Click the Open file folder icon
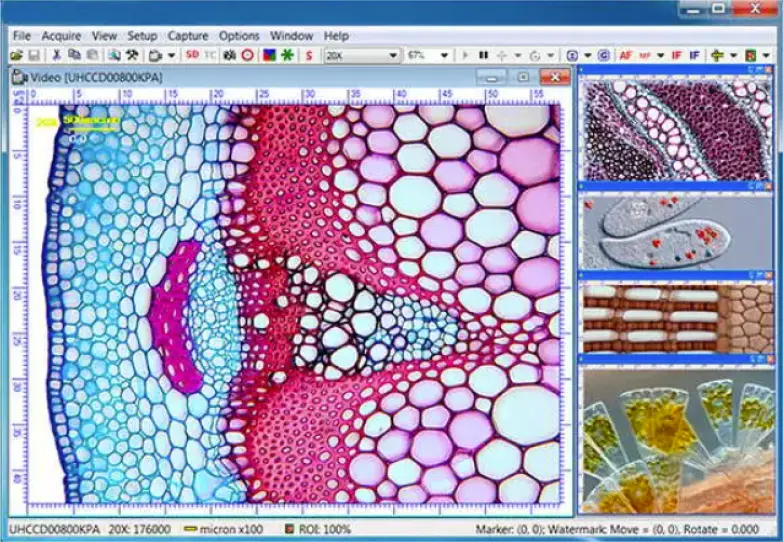Image resolution: width=783 pixels, height=542 pixels. point(16,55)
